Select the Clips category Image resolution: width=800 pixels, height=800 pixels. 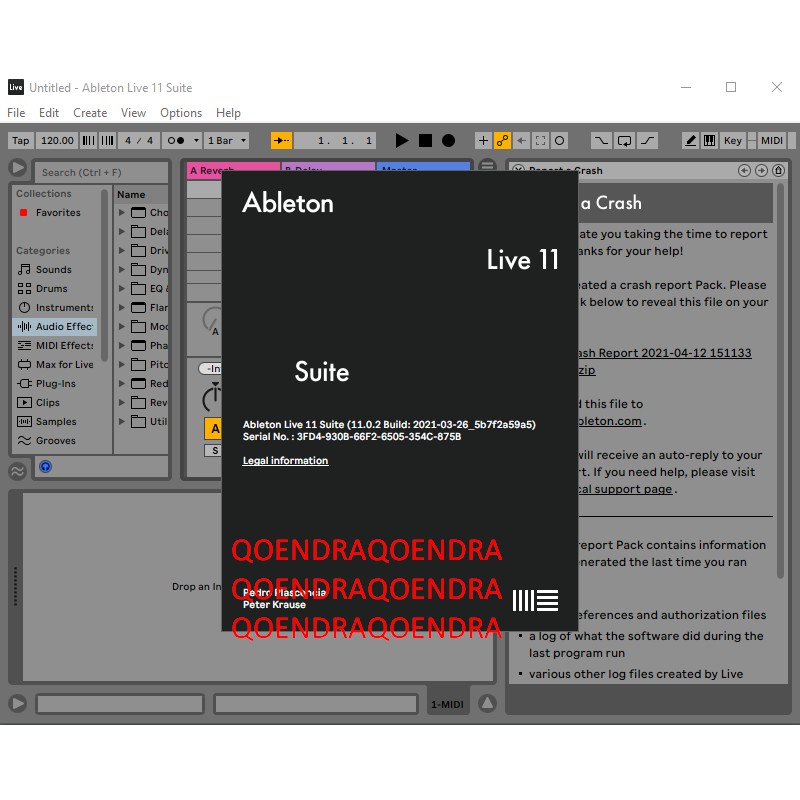point(47,403)
